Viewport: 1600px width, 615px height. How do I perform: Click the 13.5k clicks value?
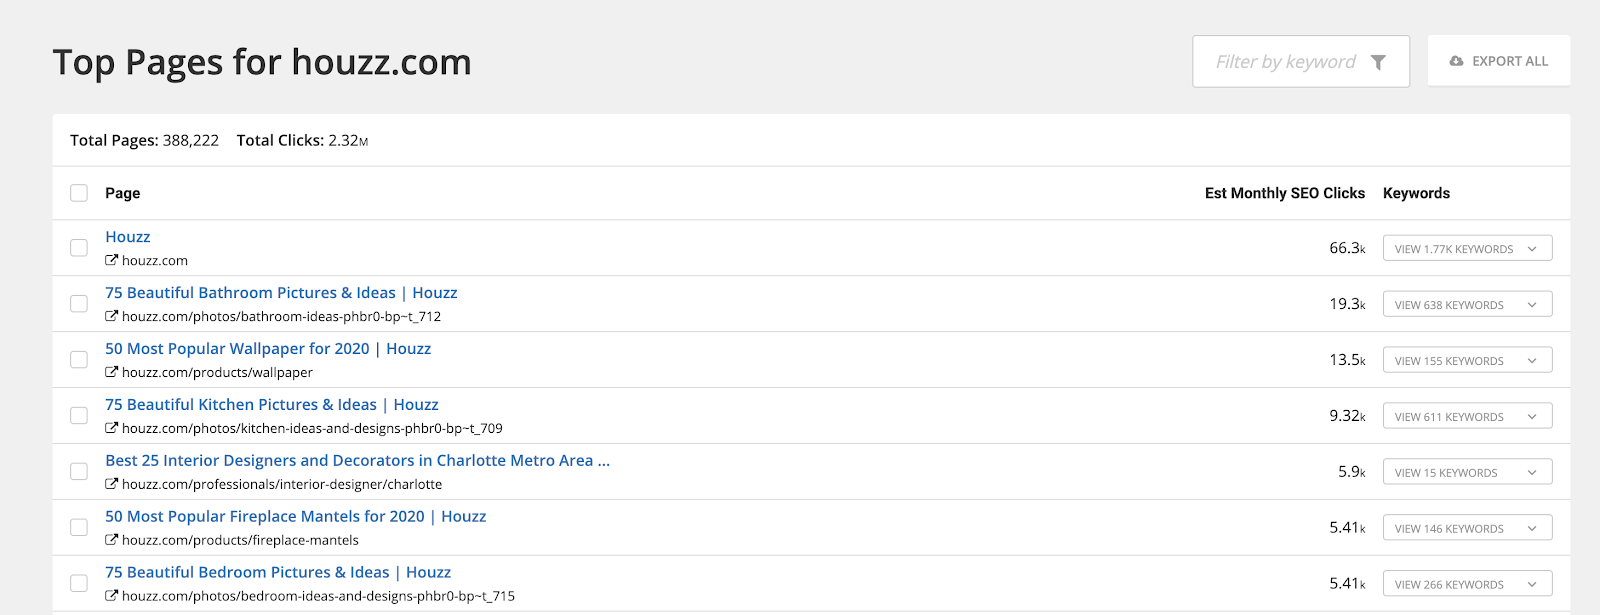point(1347,360)
